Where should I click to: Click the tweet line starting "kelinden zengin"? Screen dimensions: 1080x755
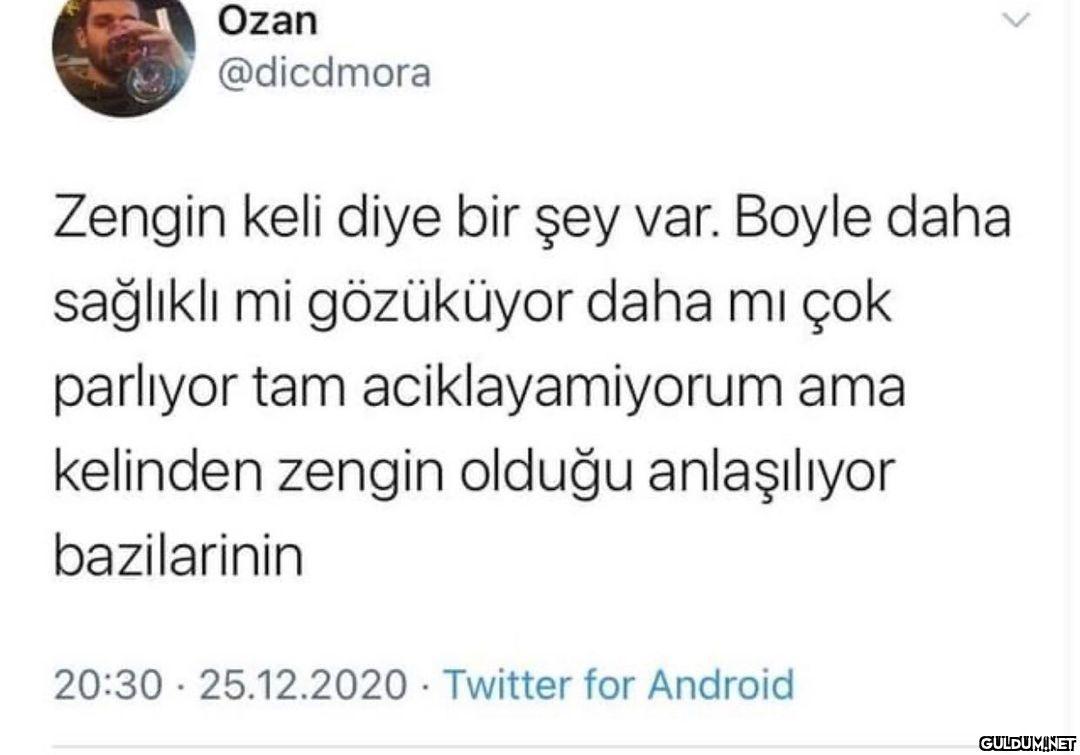point(474,474)
